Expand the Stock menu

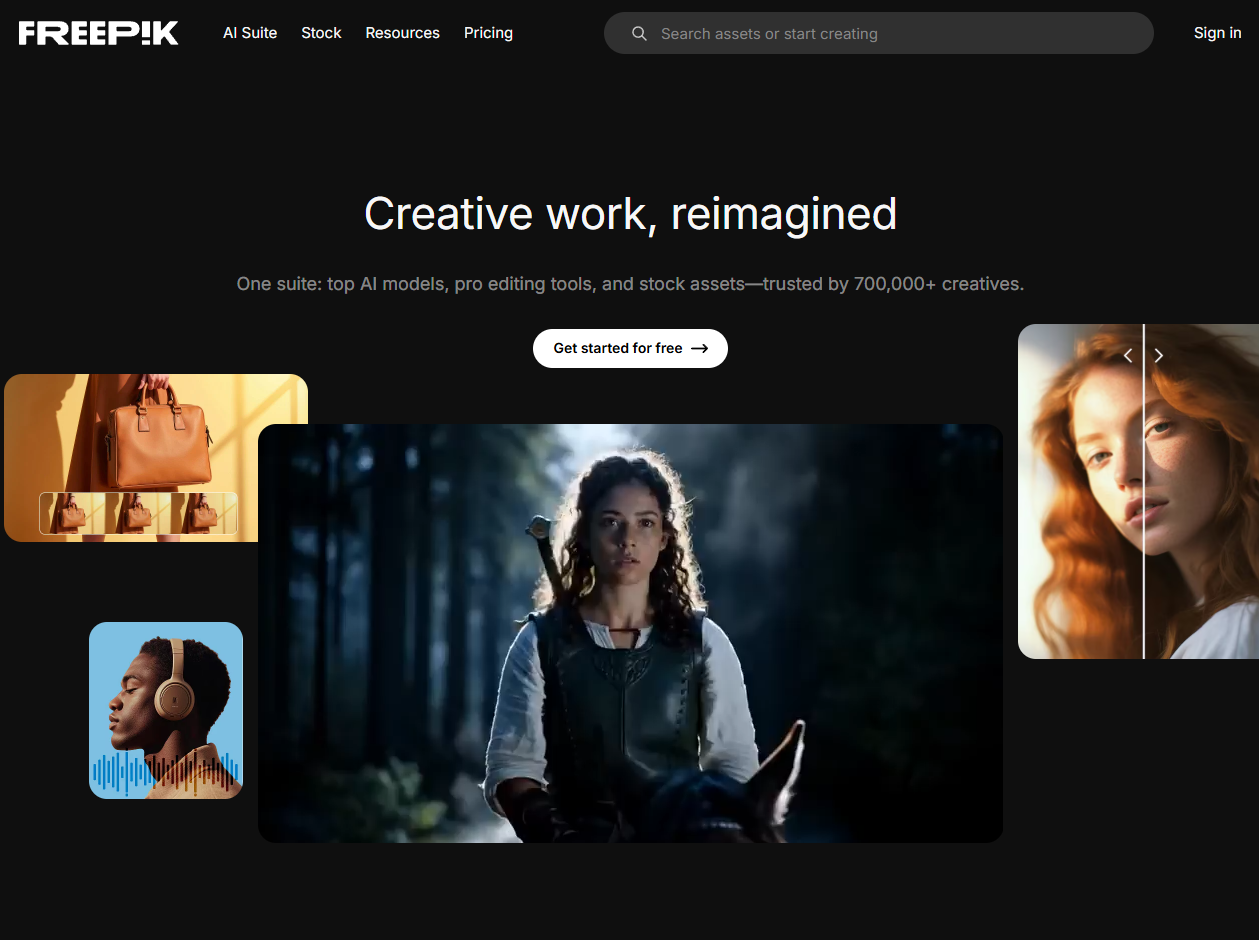pyautogui.click(x=321, y=33)
